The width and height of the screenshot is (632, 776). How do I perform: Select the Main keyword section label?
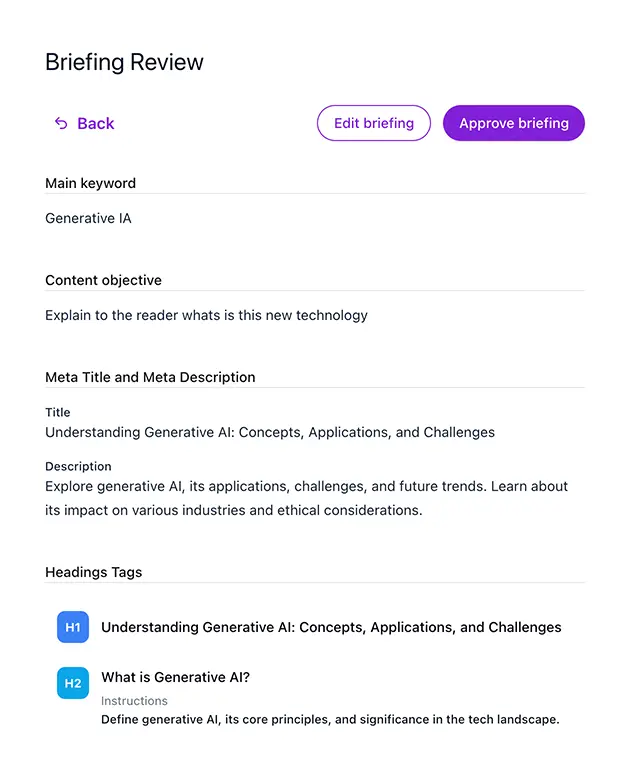point(90,183)
